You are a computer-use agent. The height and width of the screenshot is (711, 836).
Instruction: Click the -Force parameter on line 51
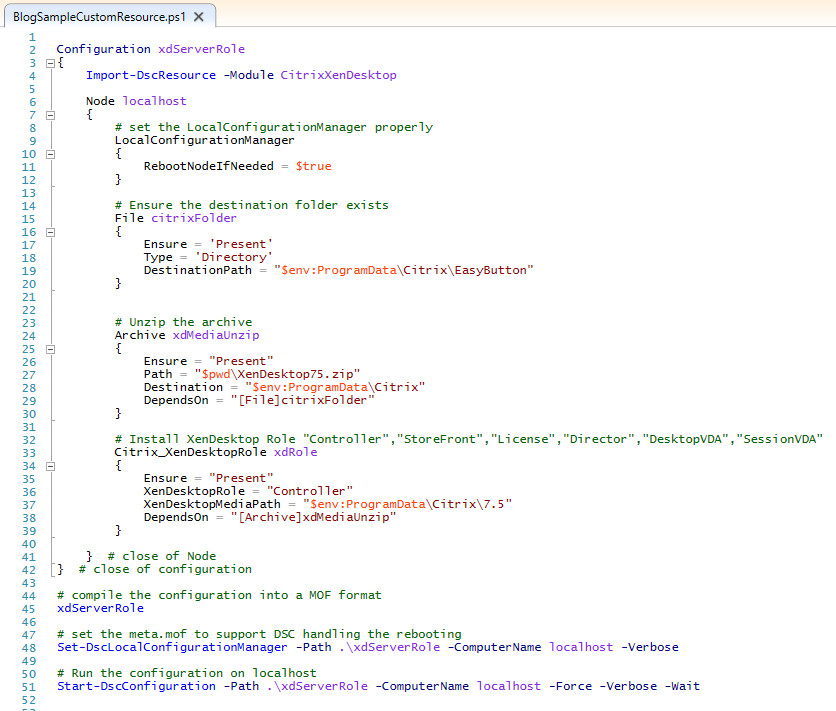point(570,686)
